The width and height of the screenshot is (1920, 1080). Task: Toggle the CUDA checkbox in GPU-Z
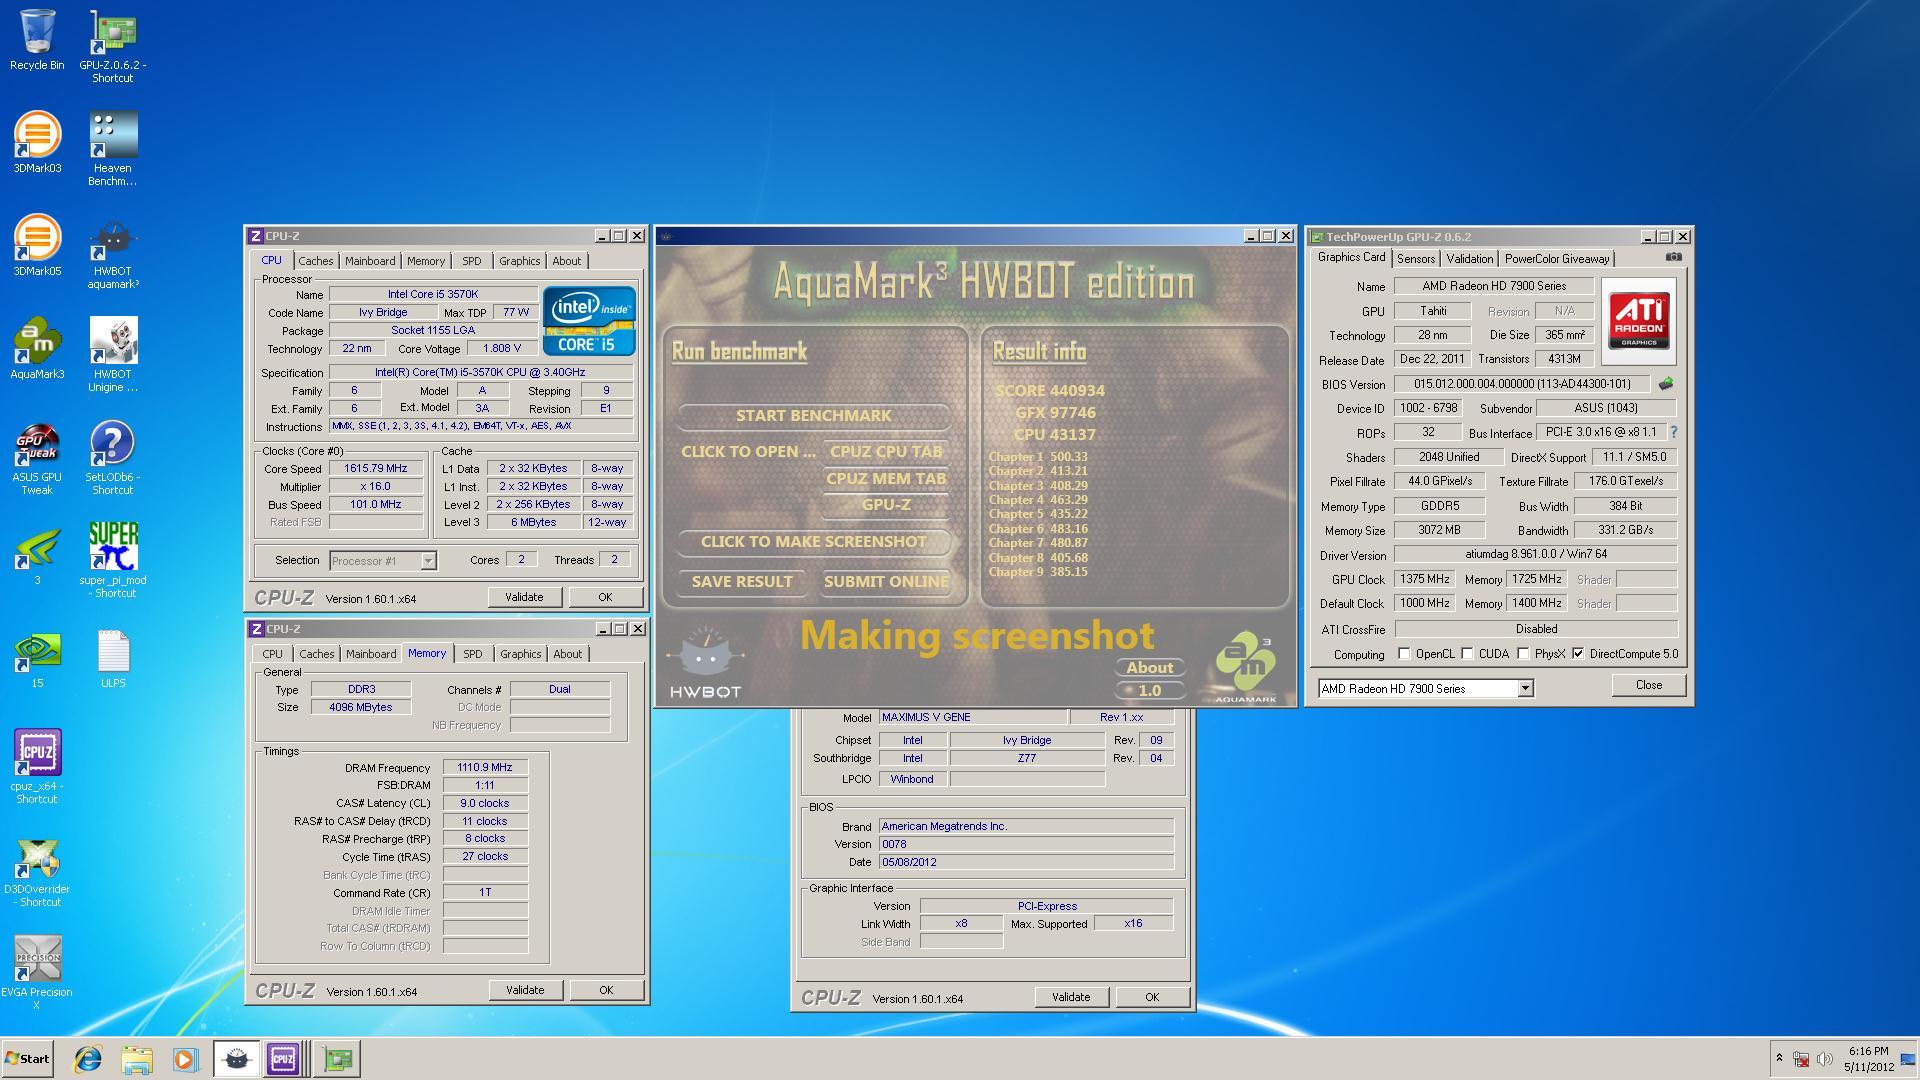click(x=1467, y=654)
